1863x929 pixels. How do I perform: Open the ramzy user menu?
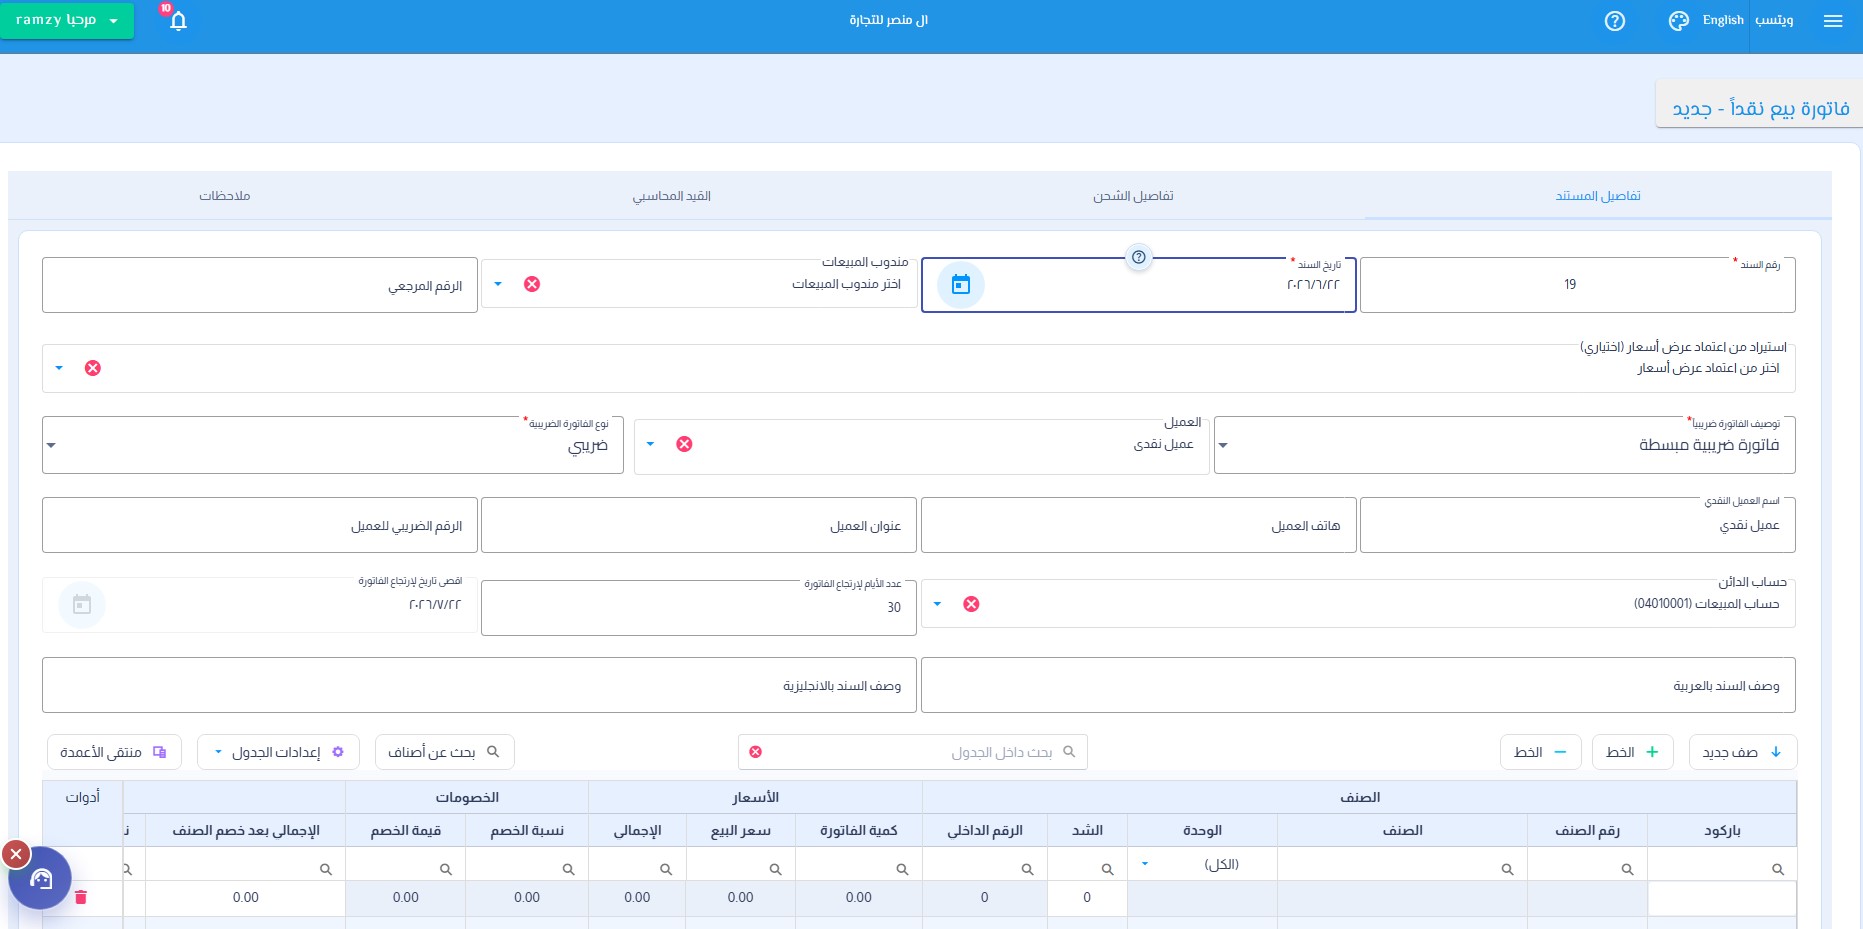pos(67,20)
